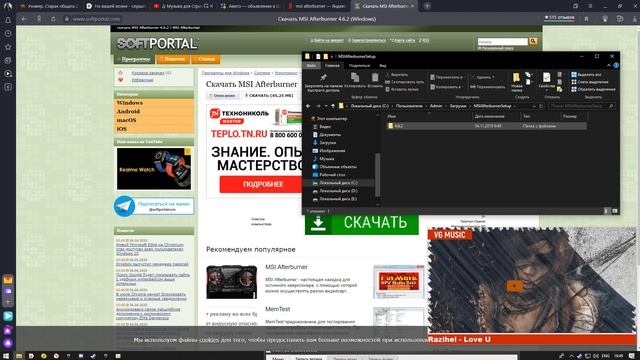Click Select all (Выделить все)
This screenshot has width=640, height=360.
pyautogui.click(x=586, y=75)
